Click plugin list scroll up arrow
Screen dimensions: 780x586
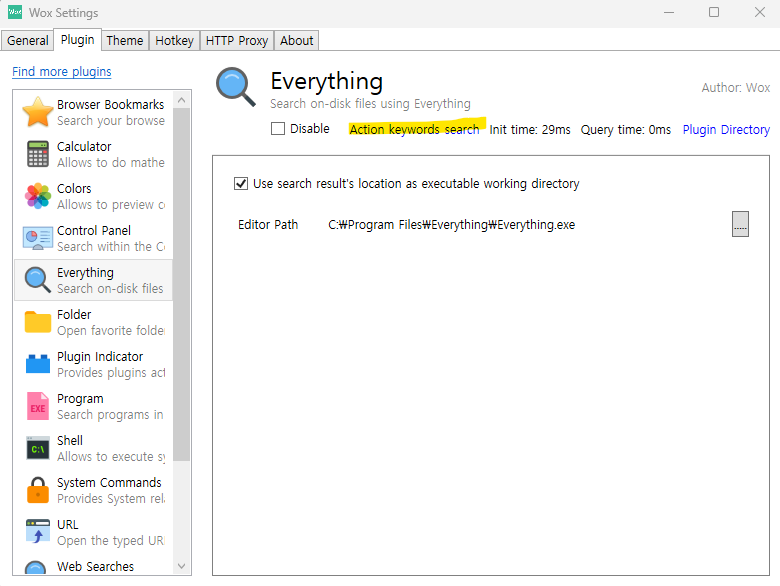click(182, 100)
